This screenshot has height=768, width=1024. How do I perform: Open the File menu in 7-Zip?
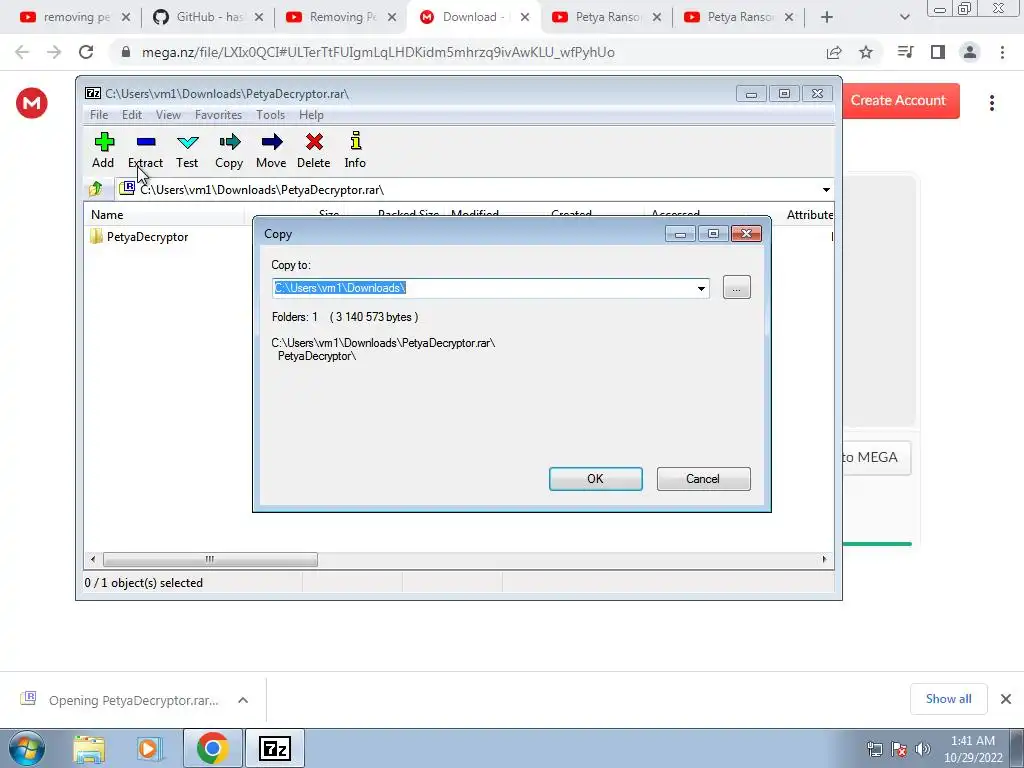99,115
